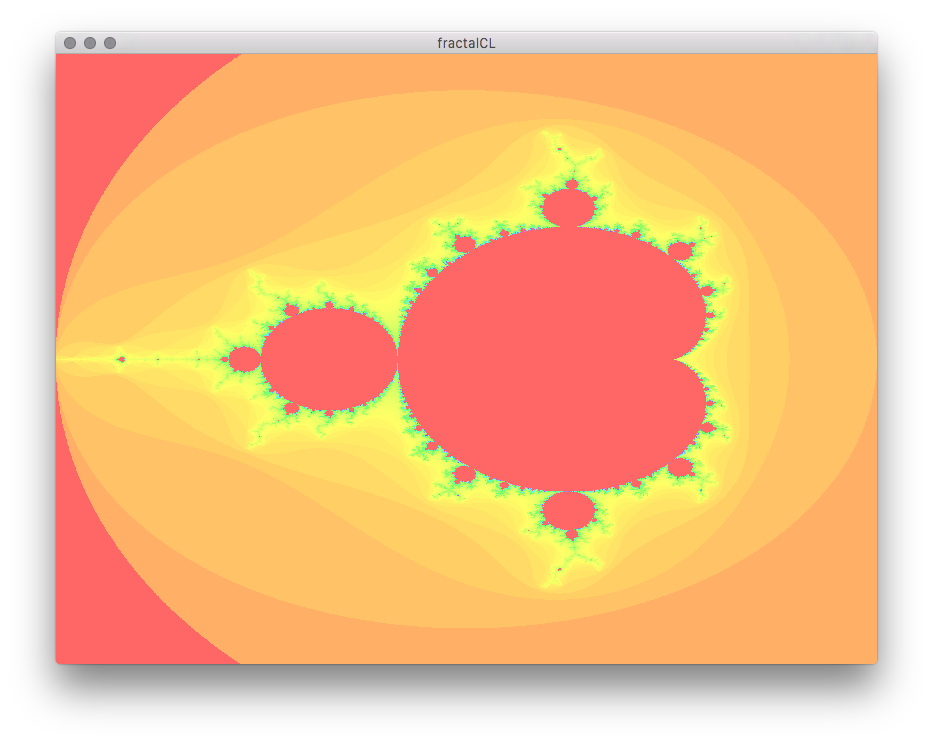Click the close button of fractalCL window
933x744 pixels.
tap(70, 43)
